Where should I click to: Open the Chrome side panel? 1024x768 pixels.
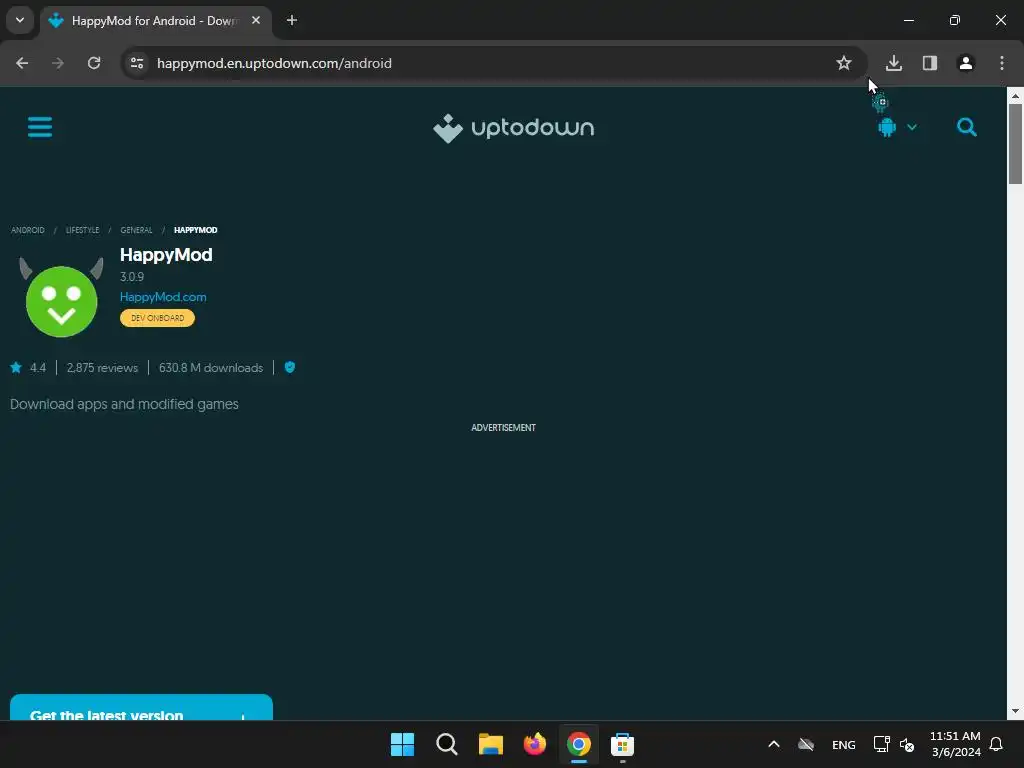(x=930, y=63)
